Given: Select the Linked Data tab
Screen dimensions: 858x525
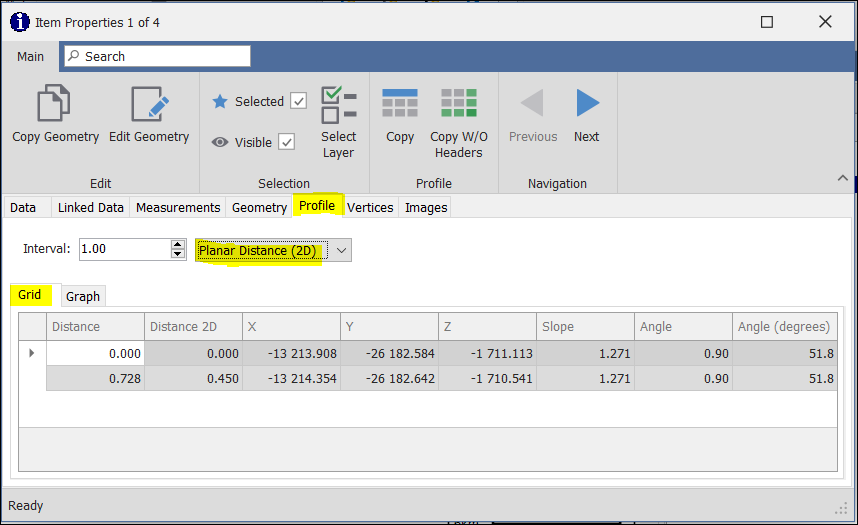Looking at the screenshot, I should pos(91,207).
